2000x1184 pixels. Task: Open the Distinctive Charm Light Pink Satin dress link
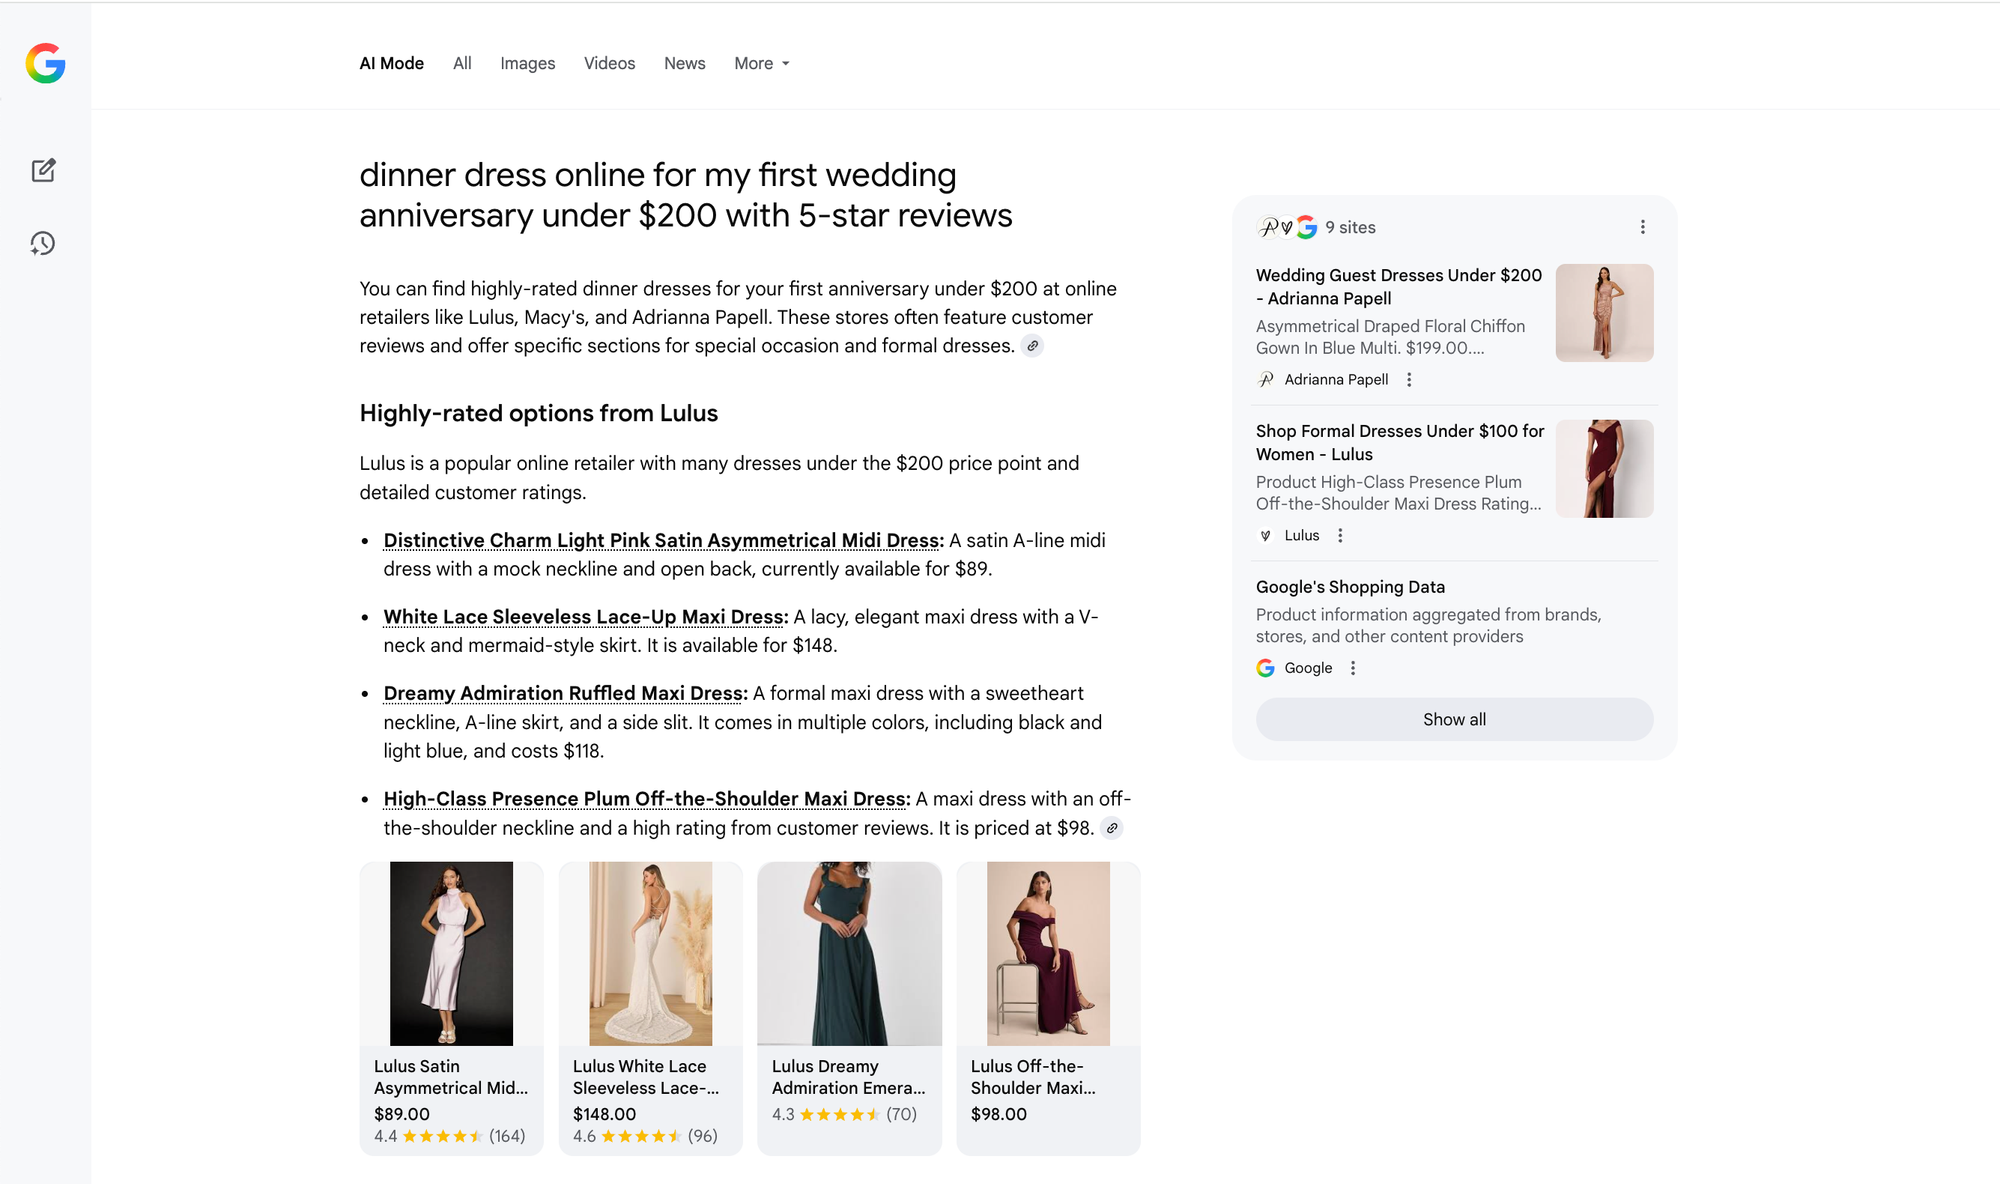(660, 540)
